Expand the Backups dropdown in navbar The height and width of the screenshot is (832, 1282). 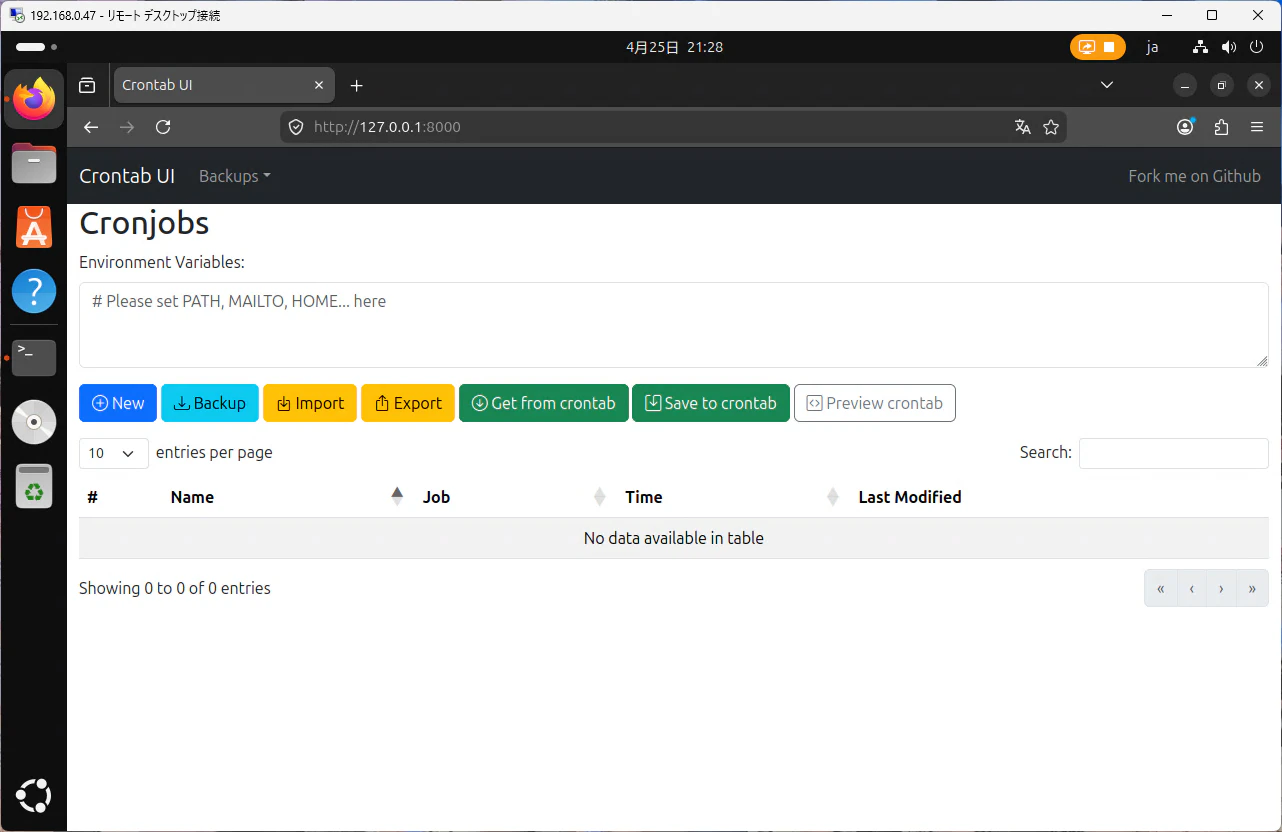click(x=235, y=176)
